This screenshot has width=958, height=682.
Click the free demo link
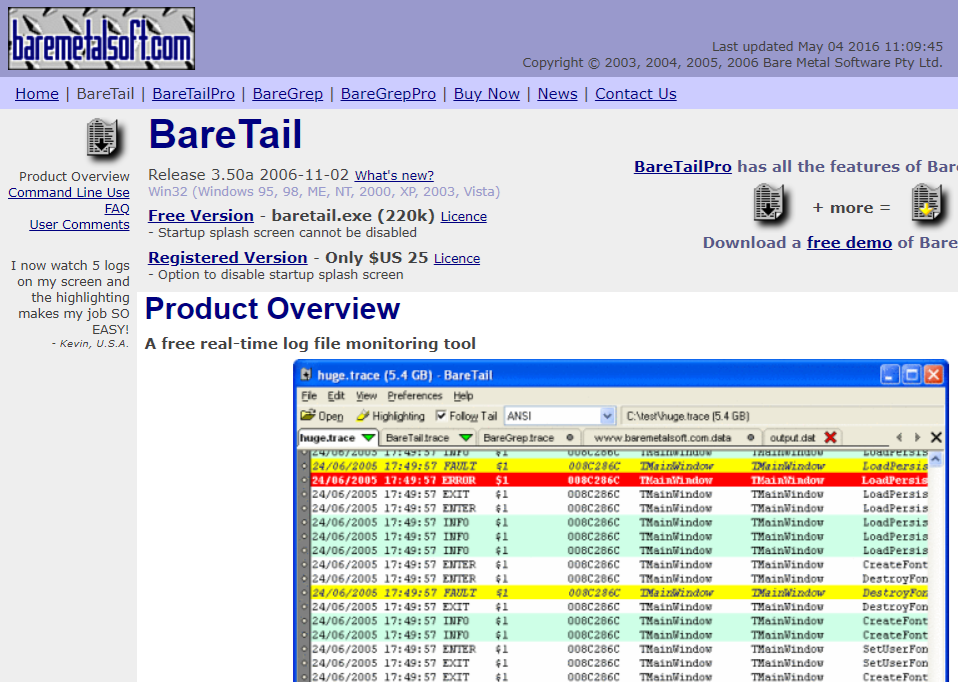(849, 243)
